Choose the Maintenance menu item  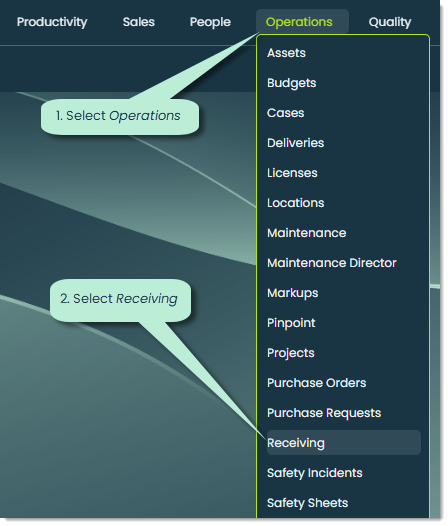pyautogui.click(x=306, y=233)
